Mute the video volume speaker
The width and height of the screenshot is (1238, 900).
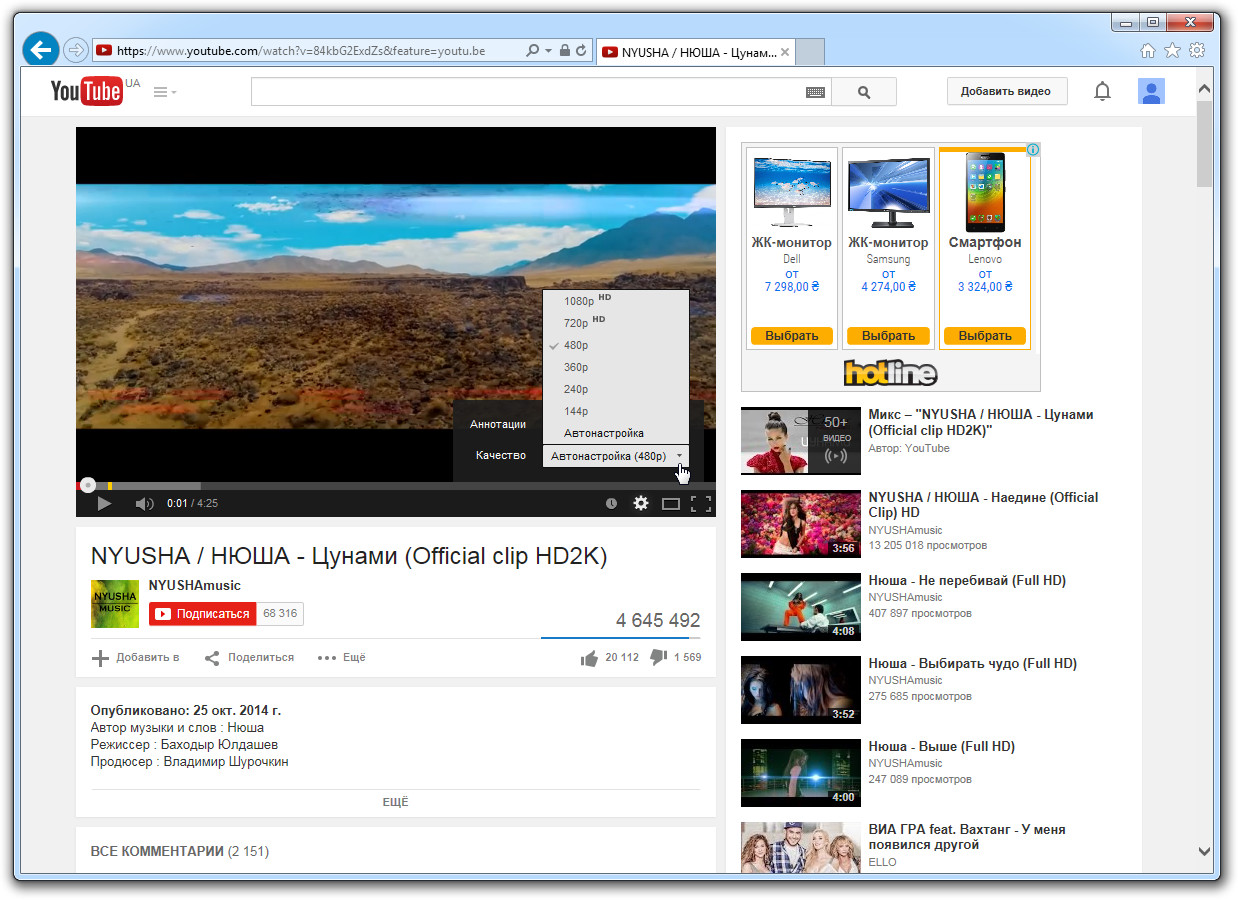[144, 503]
